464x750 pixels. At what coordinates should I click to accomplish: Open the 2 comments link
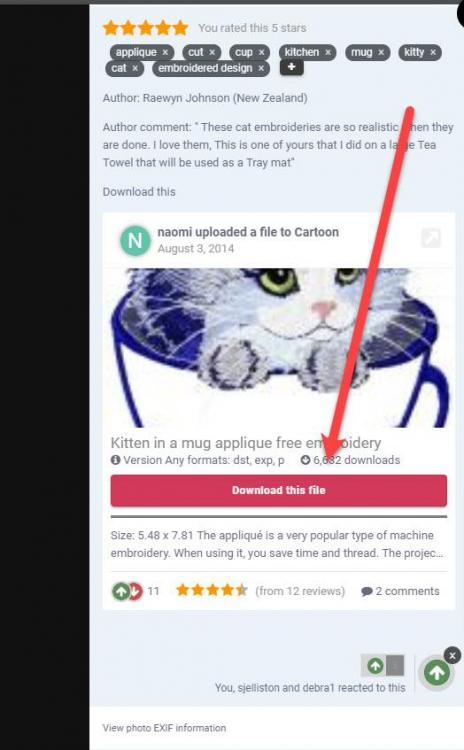coord(400,591)
